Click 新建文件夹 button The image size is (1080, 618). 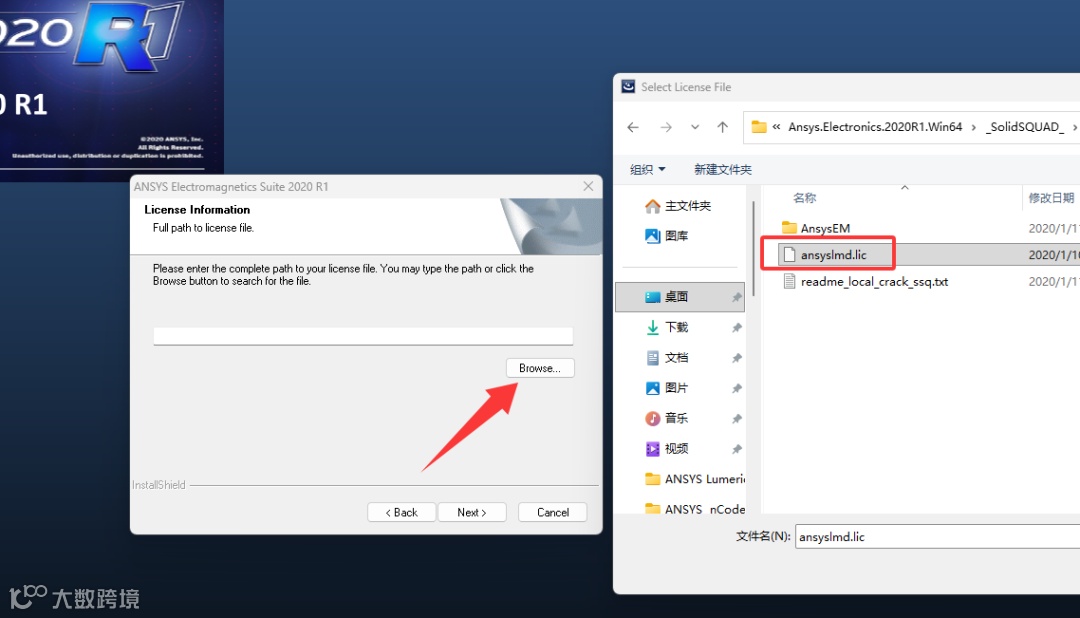(723, 169)
